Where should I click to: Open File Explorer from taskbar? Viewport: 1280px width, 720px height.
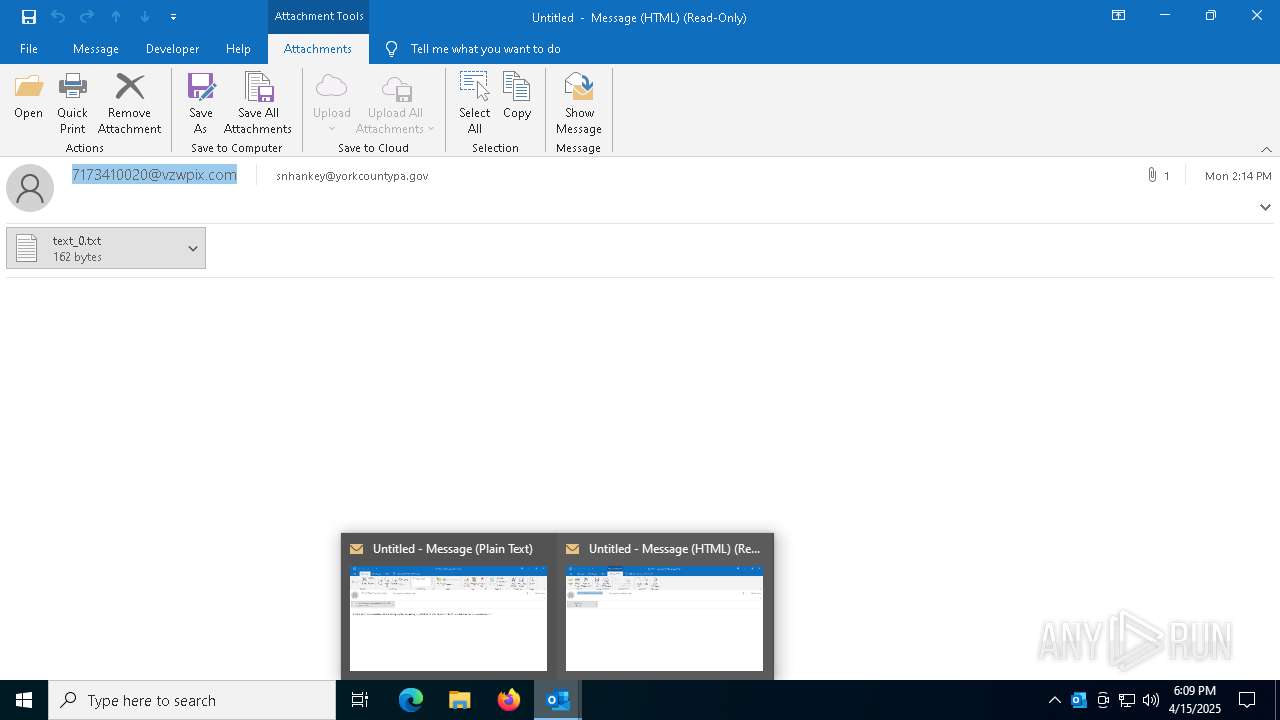460,700
